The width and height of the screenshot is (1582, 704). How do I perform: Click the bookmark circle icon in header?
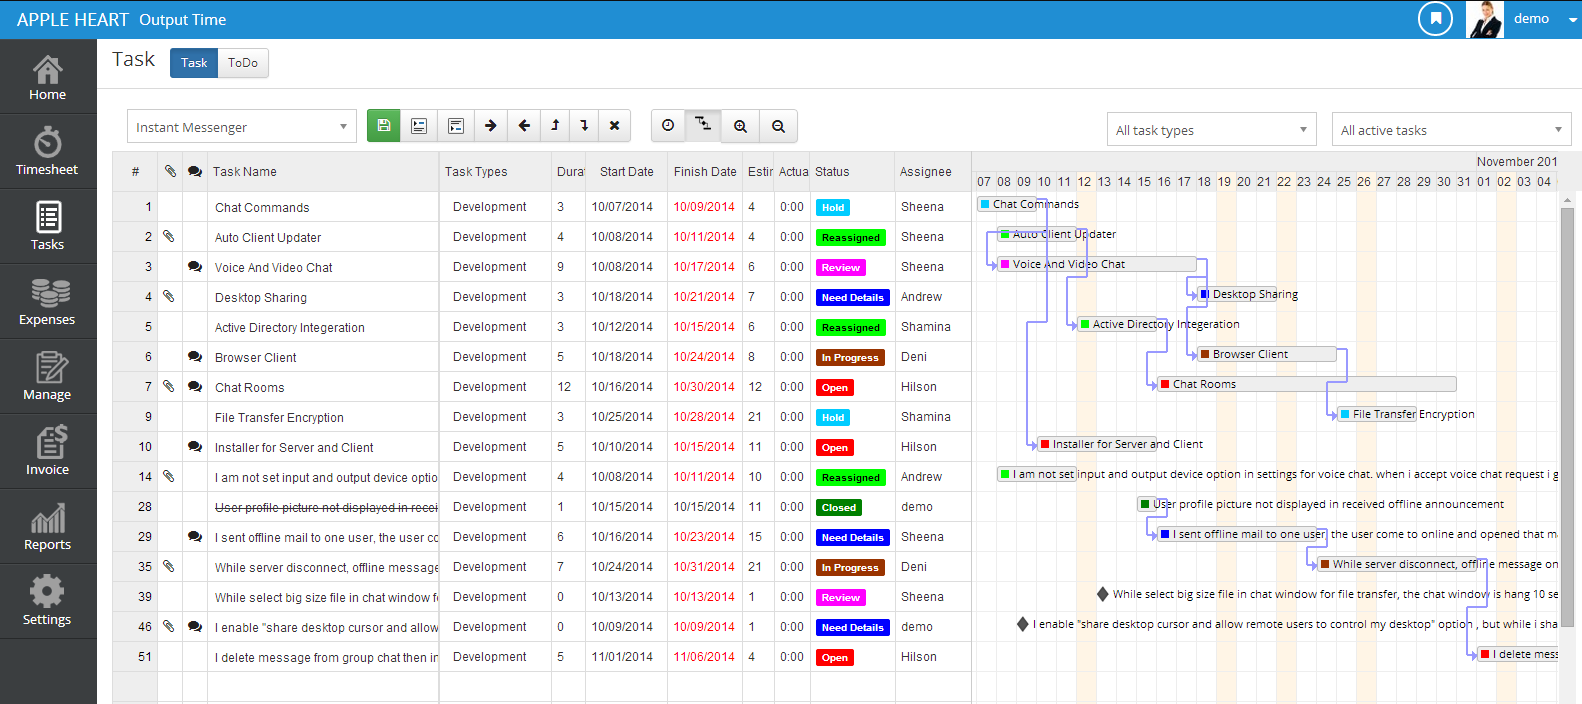coord(1435,18)
